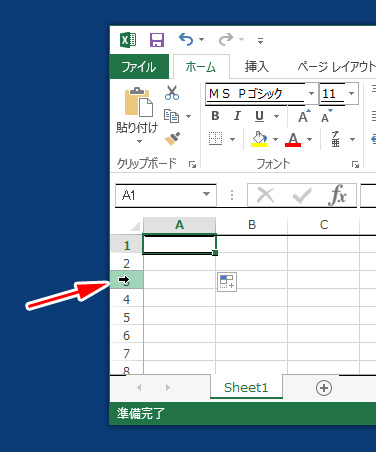Expand the font name dropdown list
Viewport: 376px width, 452px height.
(311, 93)
